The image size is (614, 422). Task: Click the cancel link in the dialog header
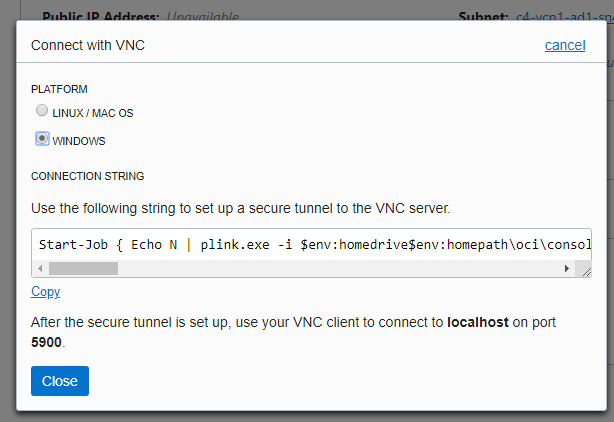(x=564, y=45)
